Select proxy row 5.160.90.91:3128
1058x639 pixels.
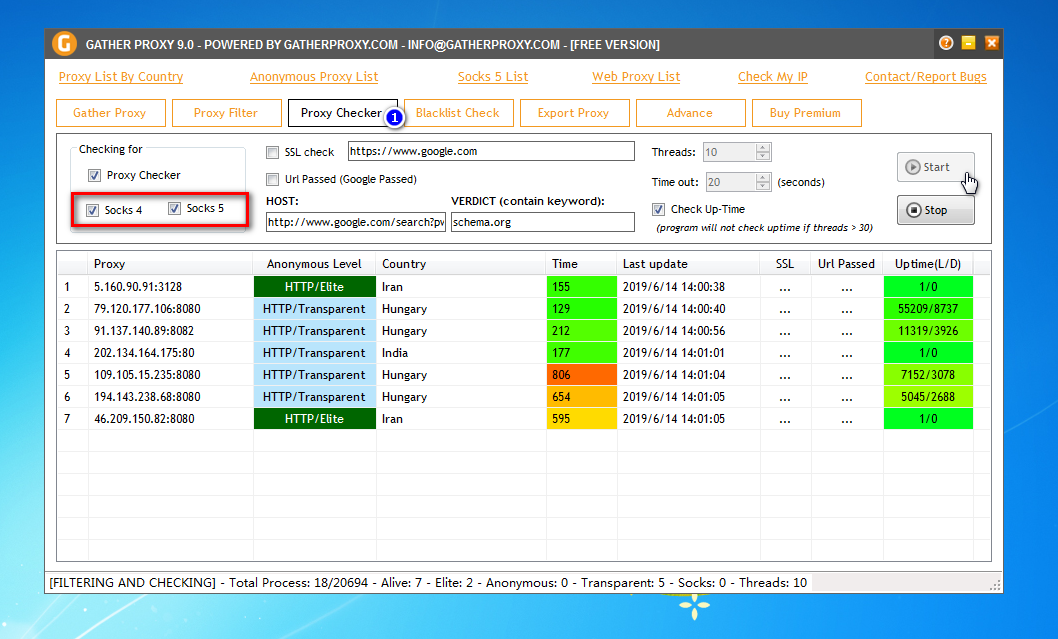pyautogui.click(x=524, y=287)
